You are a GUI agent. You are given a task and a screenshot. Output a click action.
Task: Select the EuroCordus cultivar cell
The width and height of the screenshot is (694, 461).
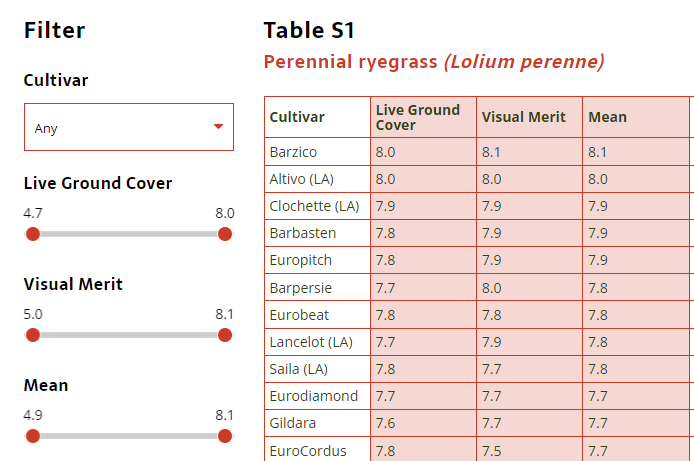(317, 450)
